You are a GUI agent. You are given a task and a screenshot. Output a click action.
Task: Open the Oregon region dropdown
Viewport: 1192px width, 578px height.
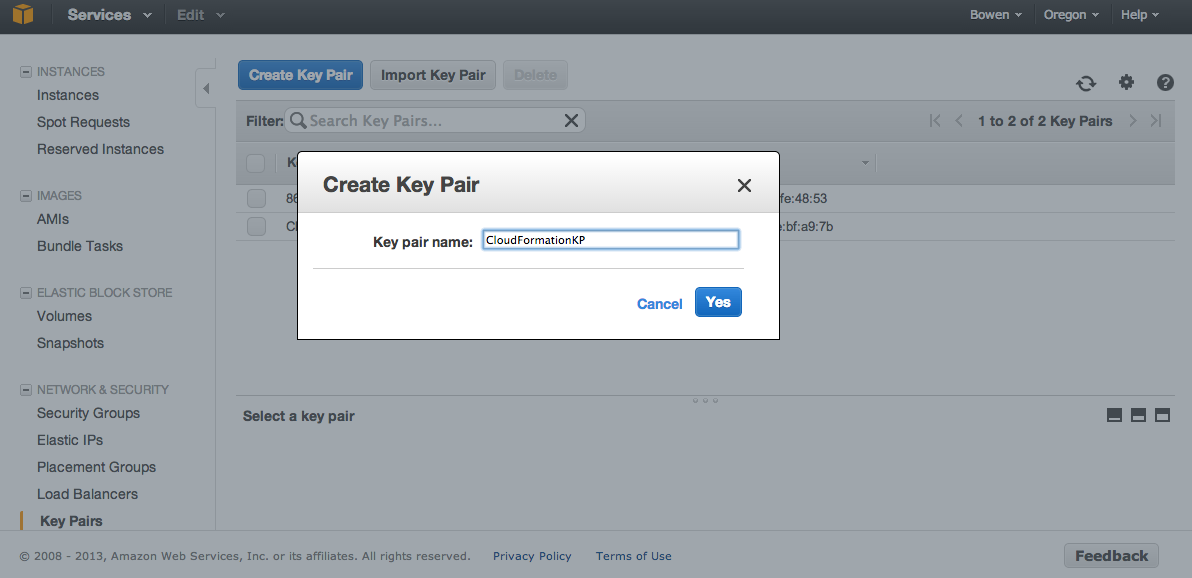coord(1071,14)
